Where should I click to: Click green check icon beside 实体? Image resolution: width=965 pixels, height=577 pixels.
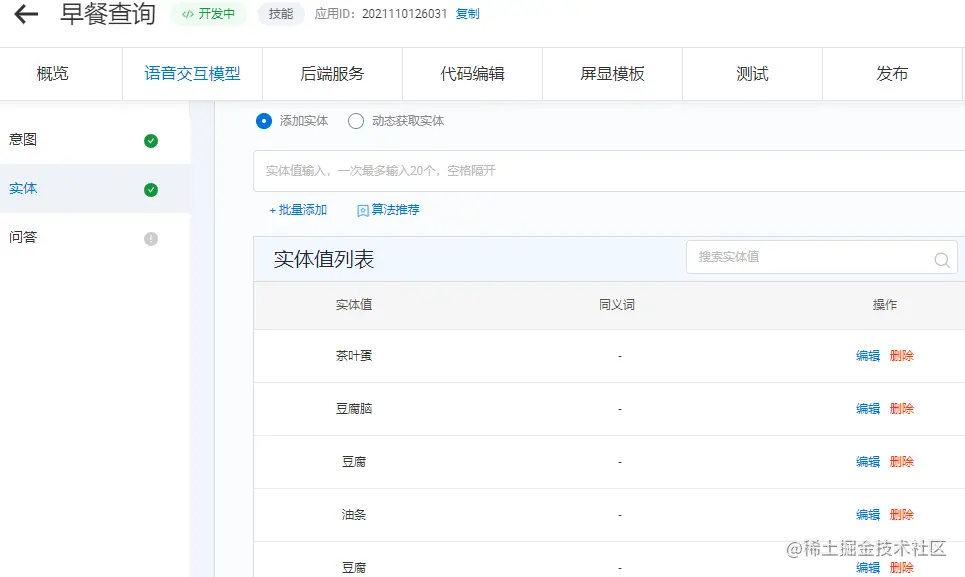(x=151, y=189)
